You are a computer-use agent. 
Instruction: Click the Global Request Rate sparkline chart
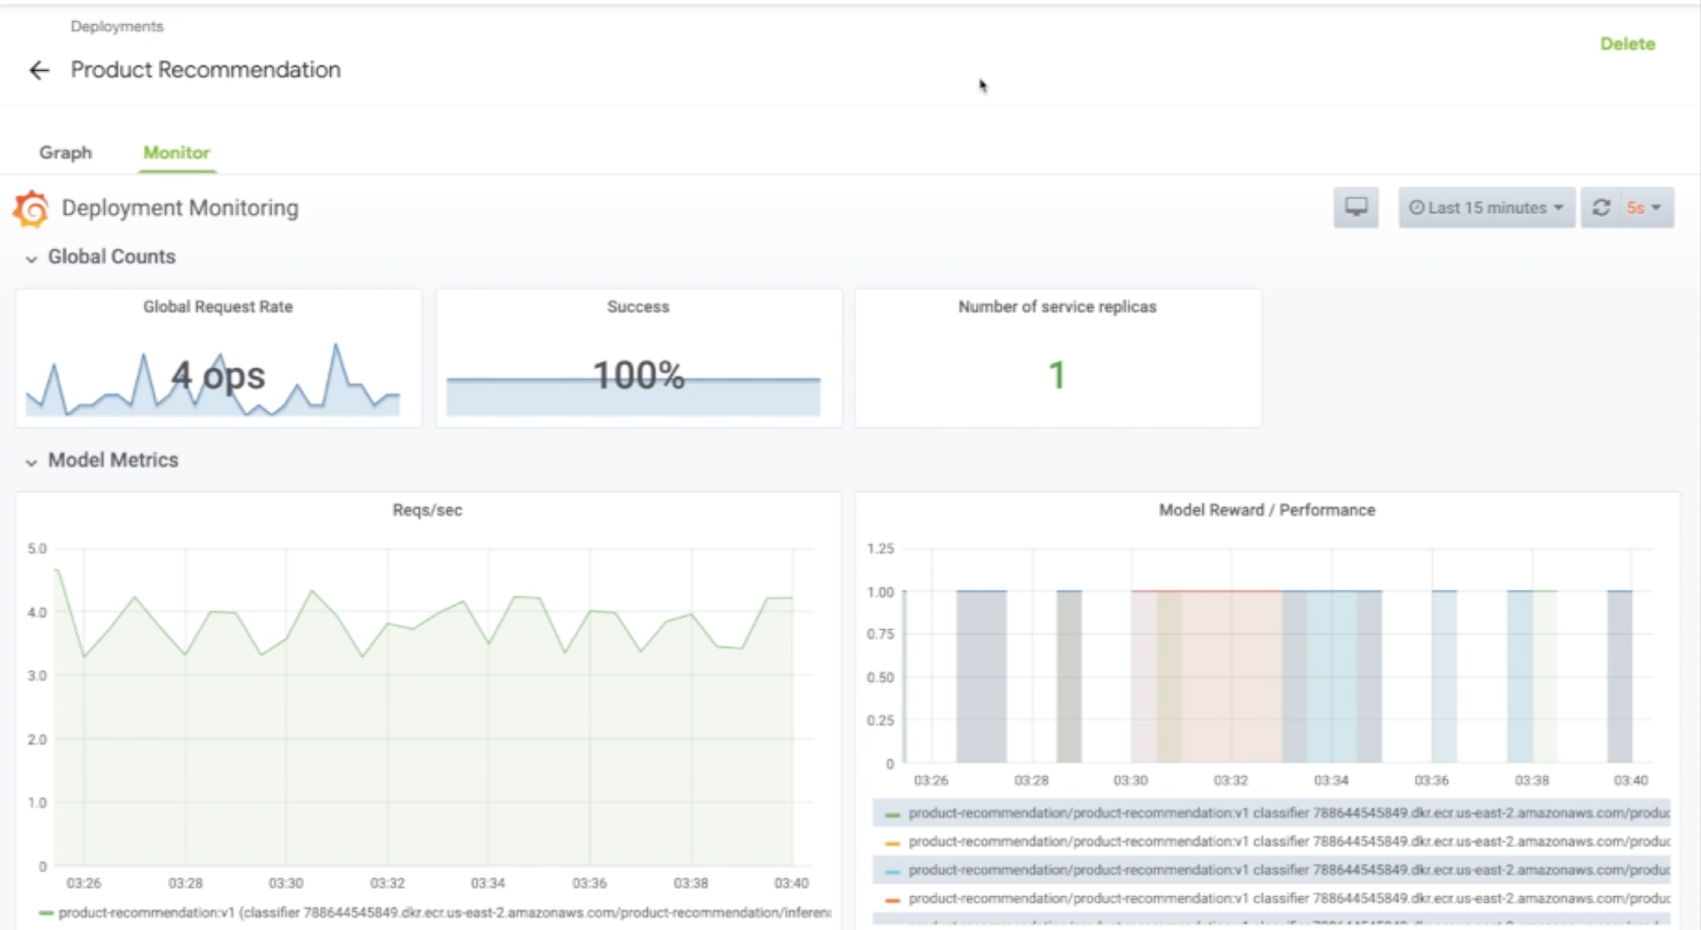pos(213,380)
